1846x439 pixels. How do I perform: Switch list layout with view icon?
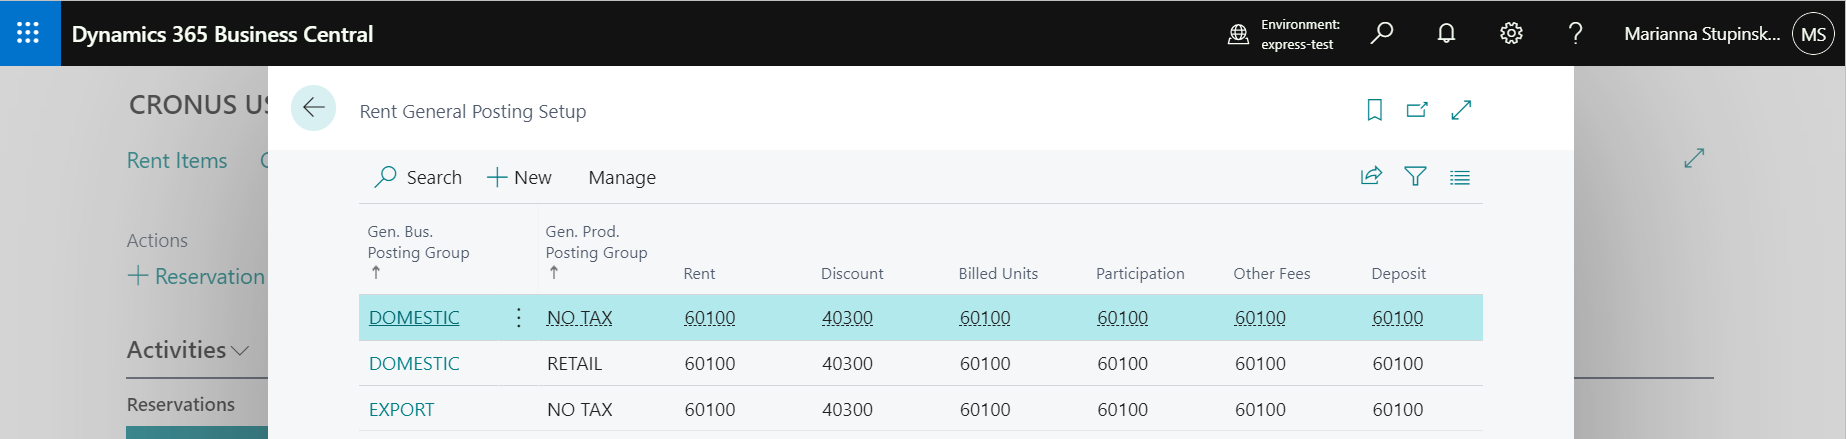tap(1460, 178)
